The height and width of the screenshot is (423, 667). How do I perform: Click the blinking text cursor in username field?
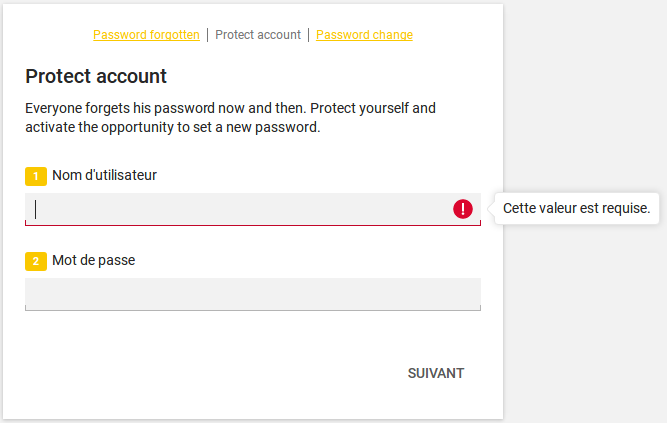pos(35,209)
